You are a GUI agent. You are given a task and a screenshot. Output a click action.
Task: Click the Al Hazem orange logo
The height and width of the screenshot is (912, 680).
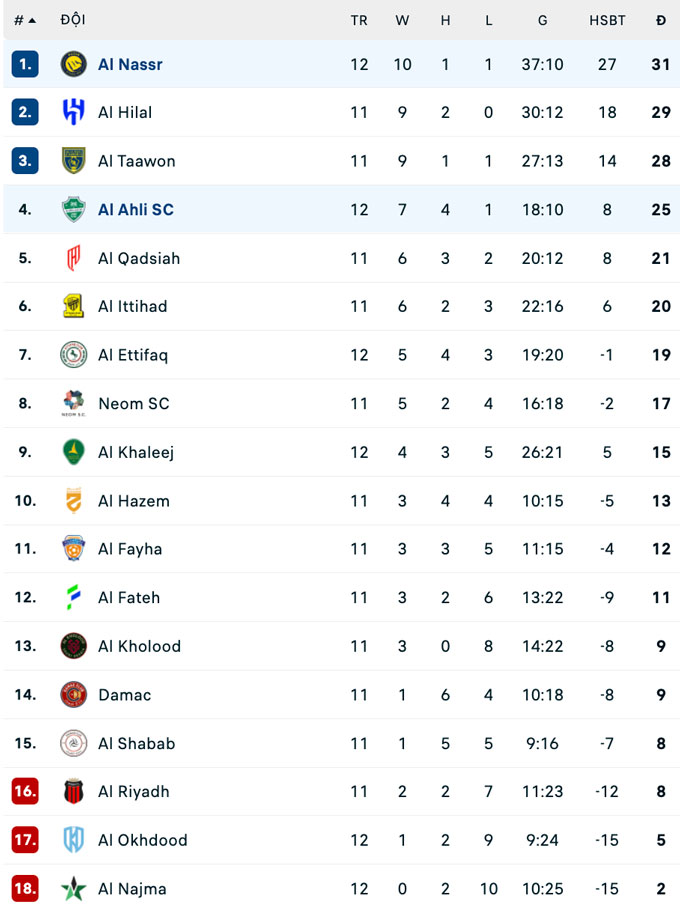click(73, 500)
